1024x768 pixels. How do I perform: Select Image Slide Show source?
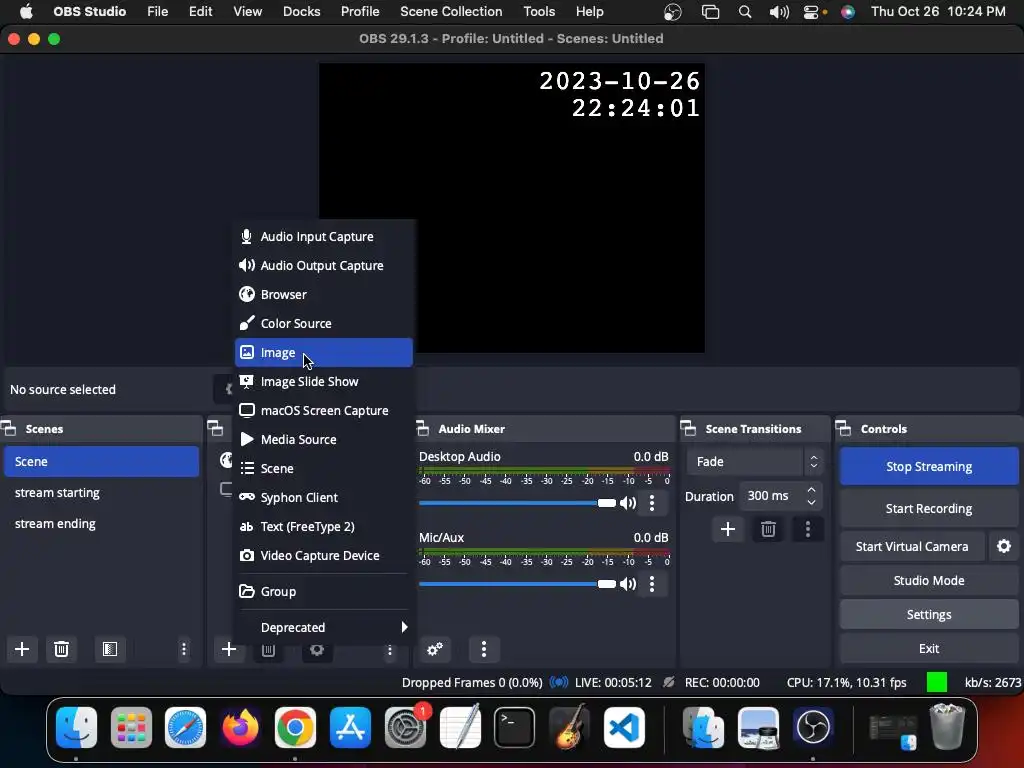coord(323,381)
